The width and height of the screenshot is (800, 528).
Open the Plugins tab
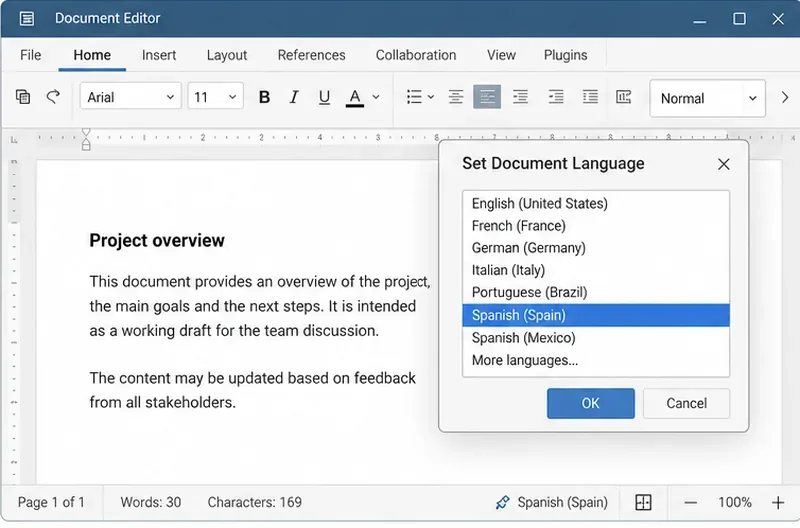tap(565, 55)
